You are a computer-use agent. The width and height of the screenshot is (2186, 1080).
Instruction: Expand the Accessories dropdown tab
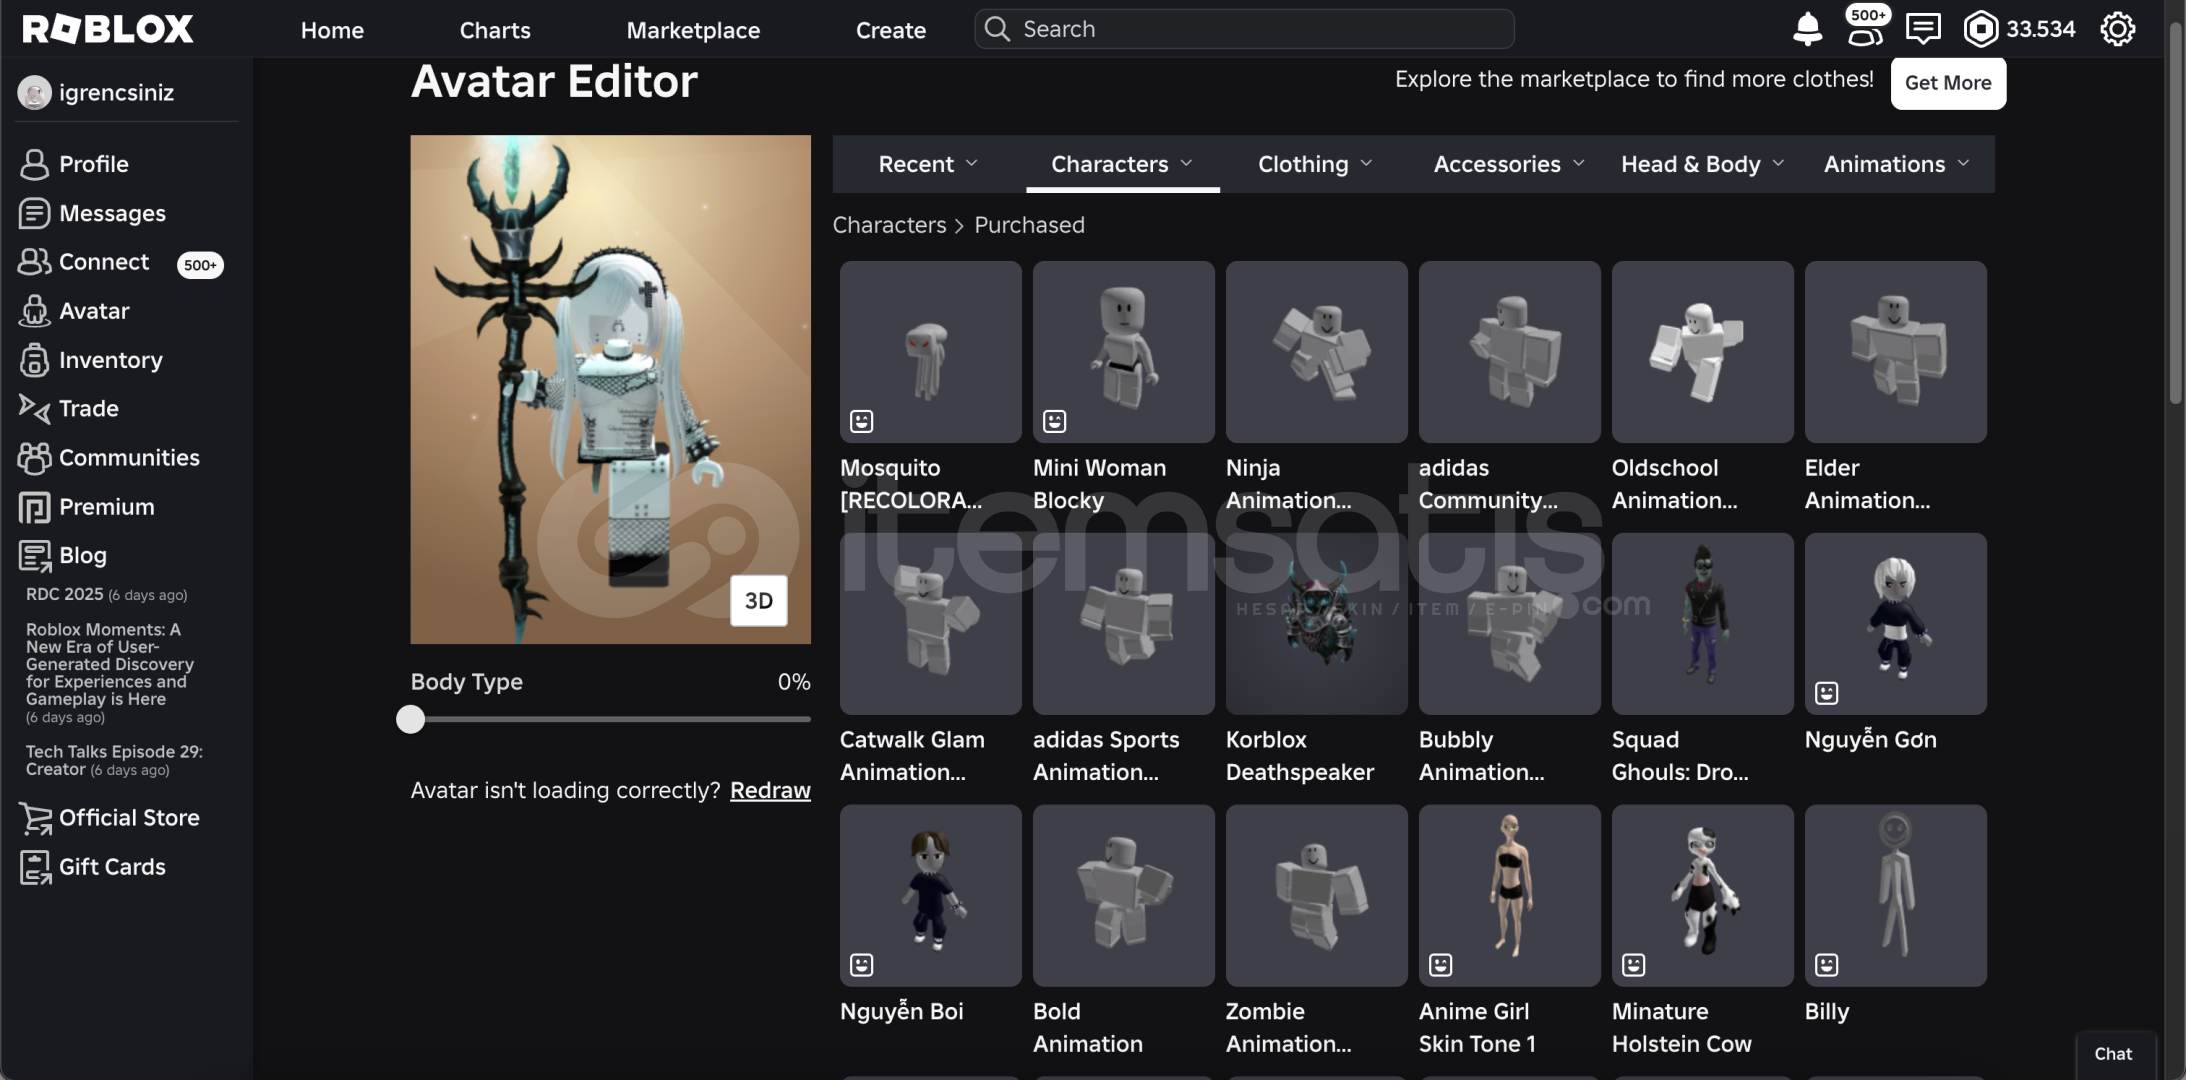click(1509, 164)
